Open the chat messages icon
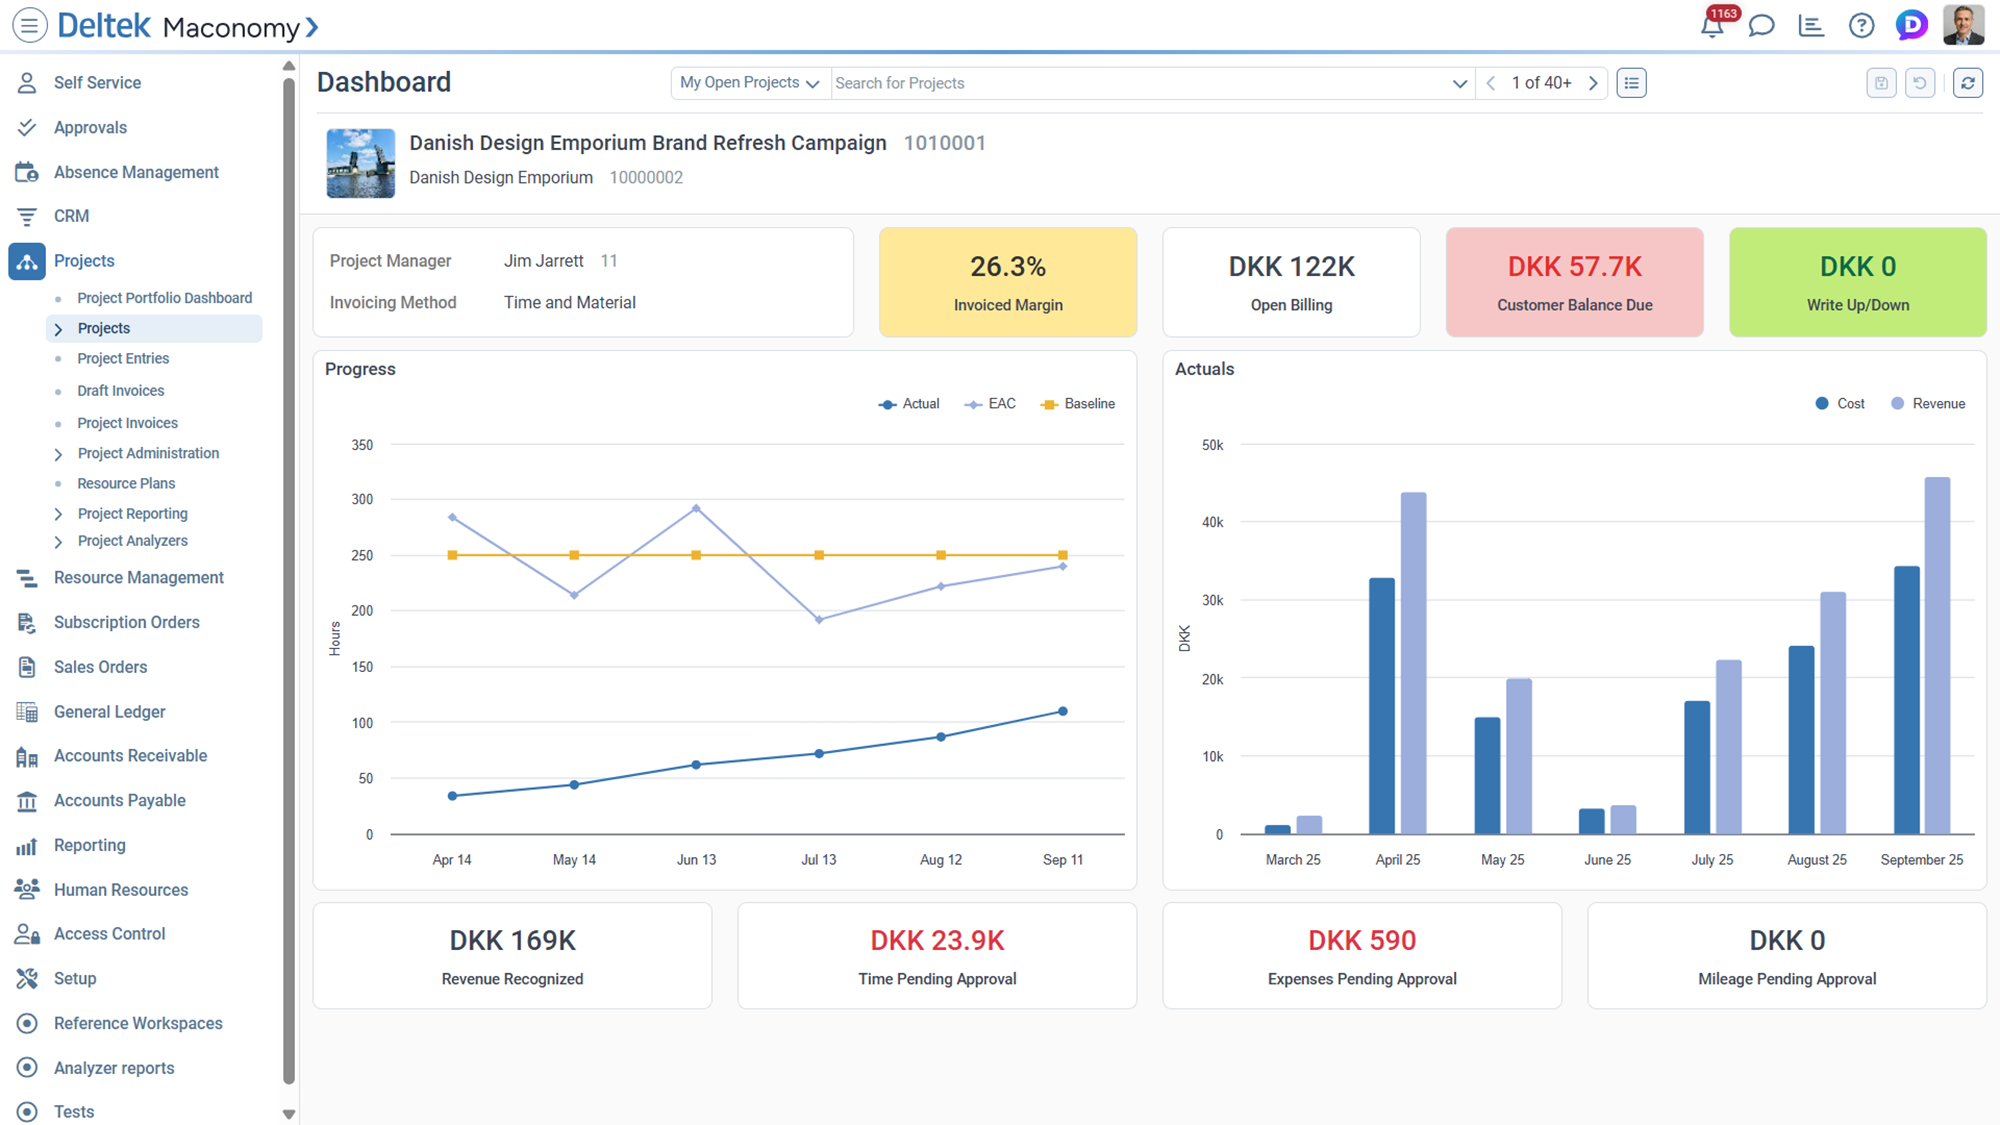This screenshot has height=1125, width=2000. pos(1761,25)
